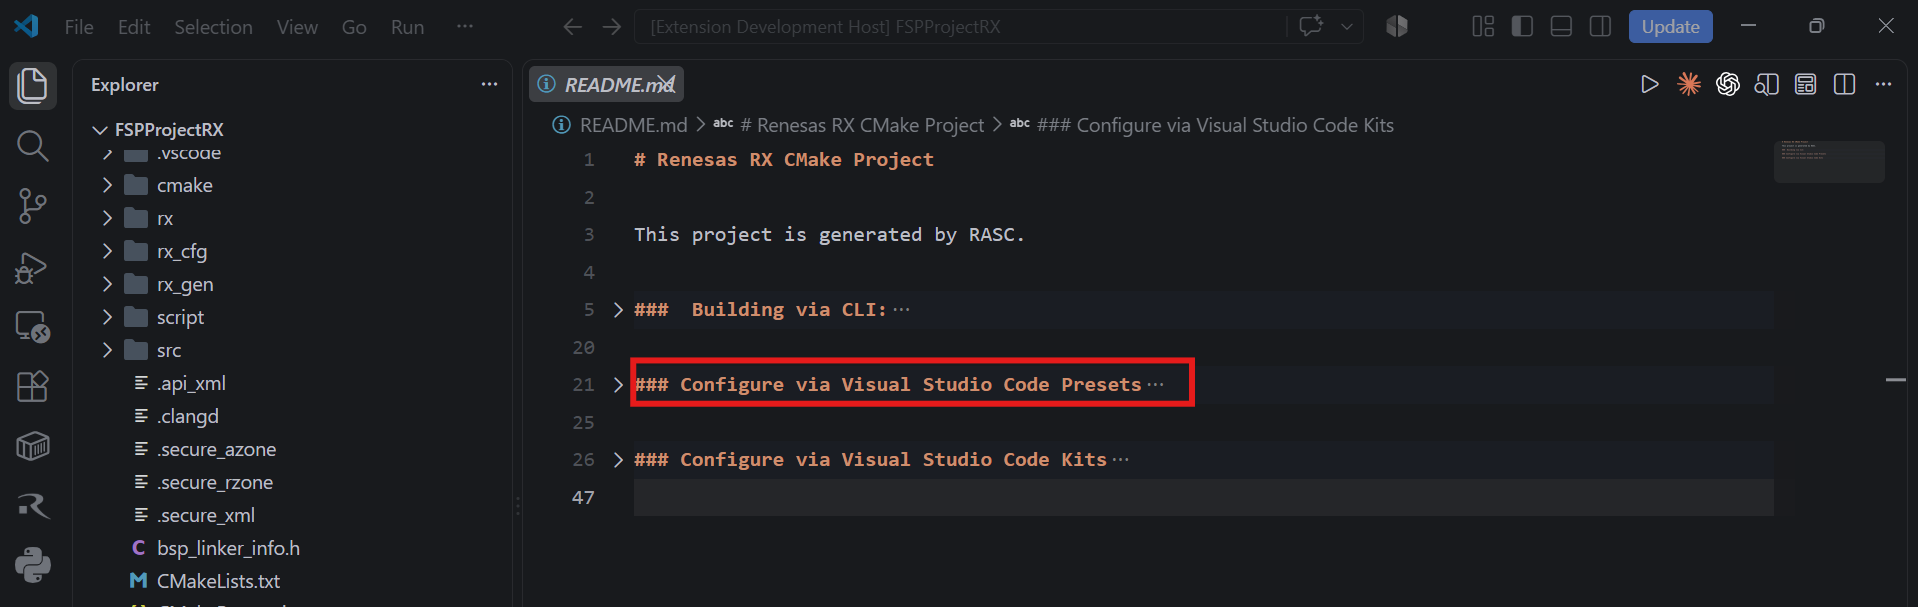Click the command center search field
Image resolution: width=1918 pixels, height=607 pixels.
click(x=960, y=27)
